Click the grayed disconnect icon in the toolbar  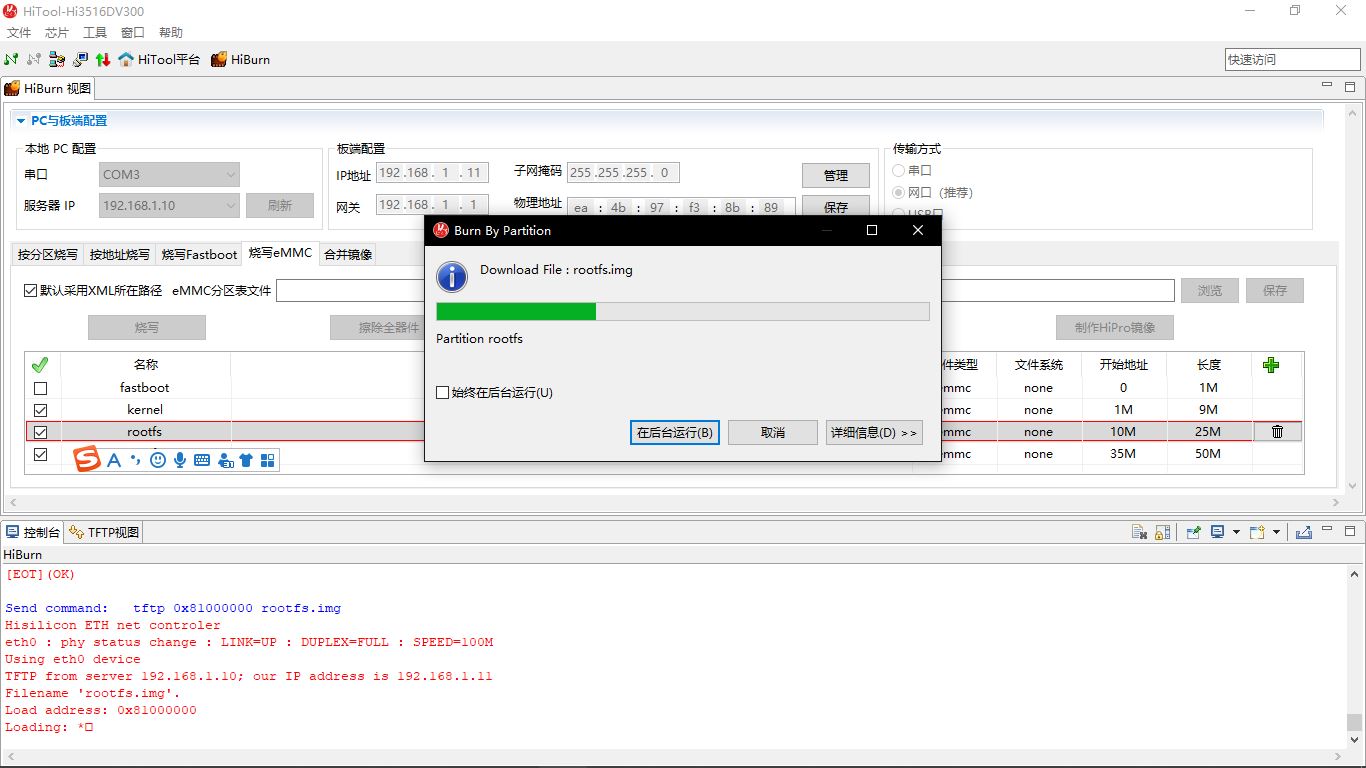(34, 59)
